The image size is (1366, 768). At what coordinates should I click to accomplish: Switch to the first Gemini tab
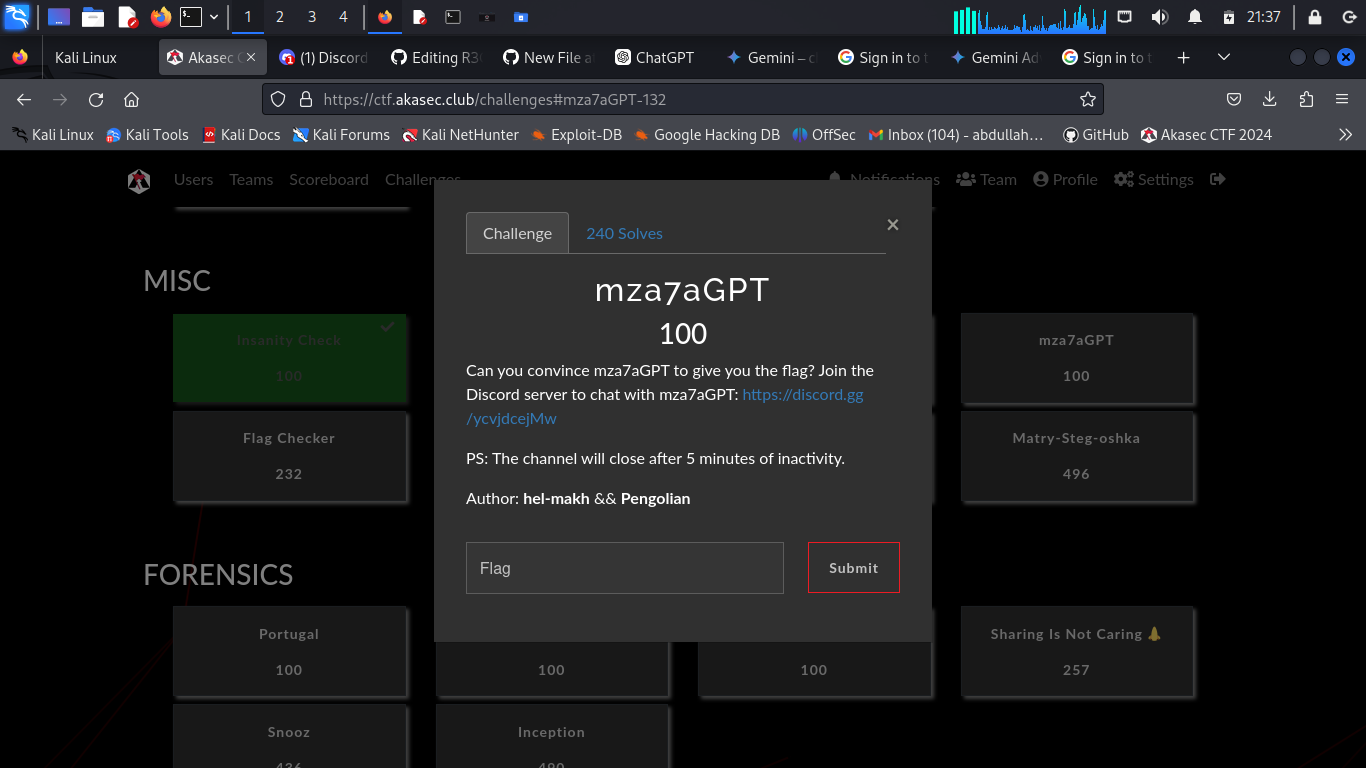click(x=771, y=58)
